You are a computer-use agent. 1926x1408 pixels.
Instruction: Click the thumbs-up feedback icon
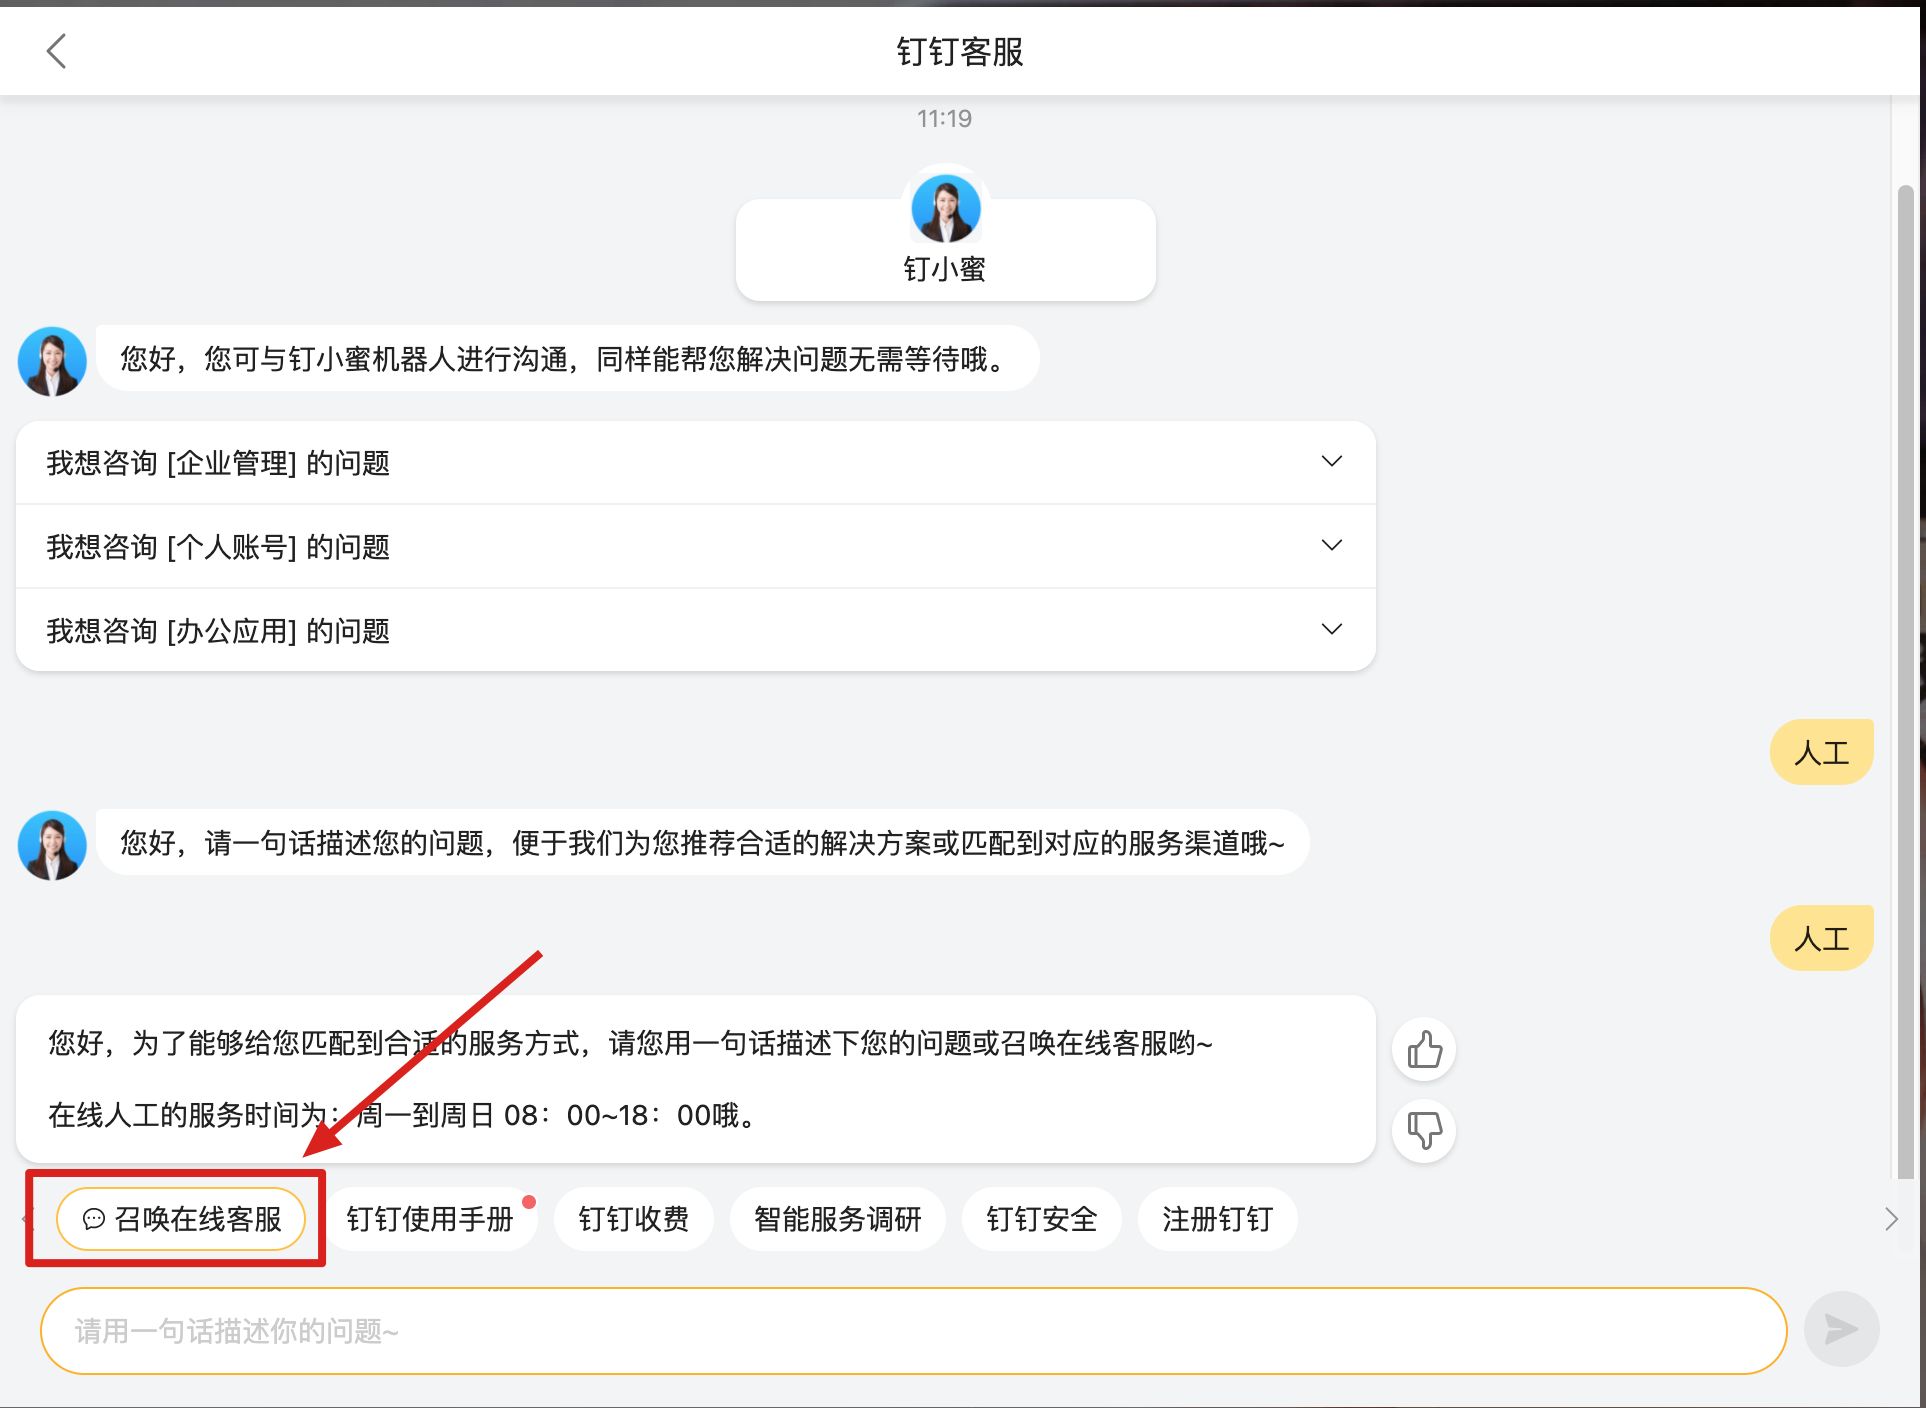[1424, 1050]
